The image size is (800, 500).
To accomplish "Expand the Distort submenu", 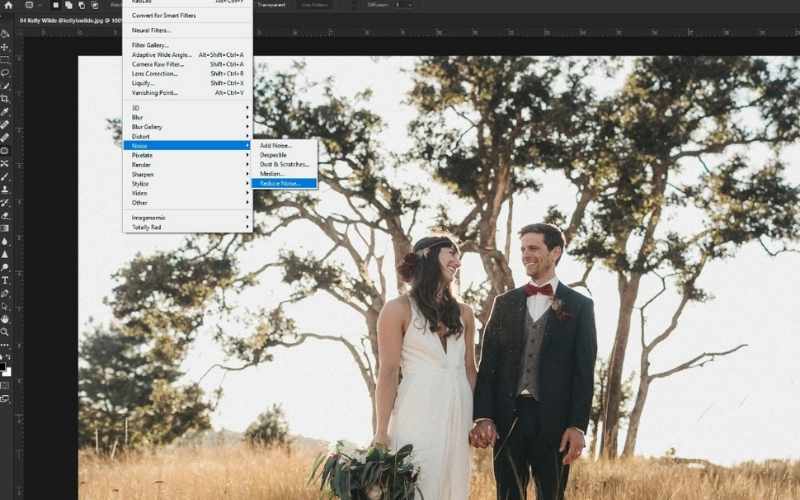I will pos(188,136).
